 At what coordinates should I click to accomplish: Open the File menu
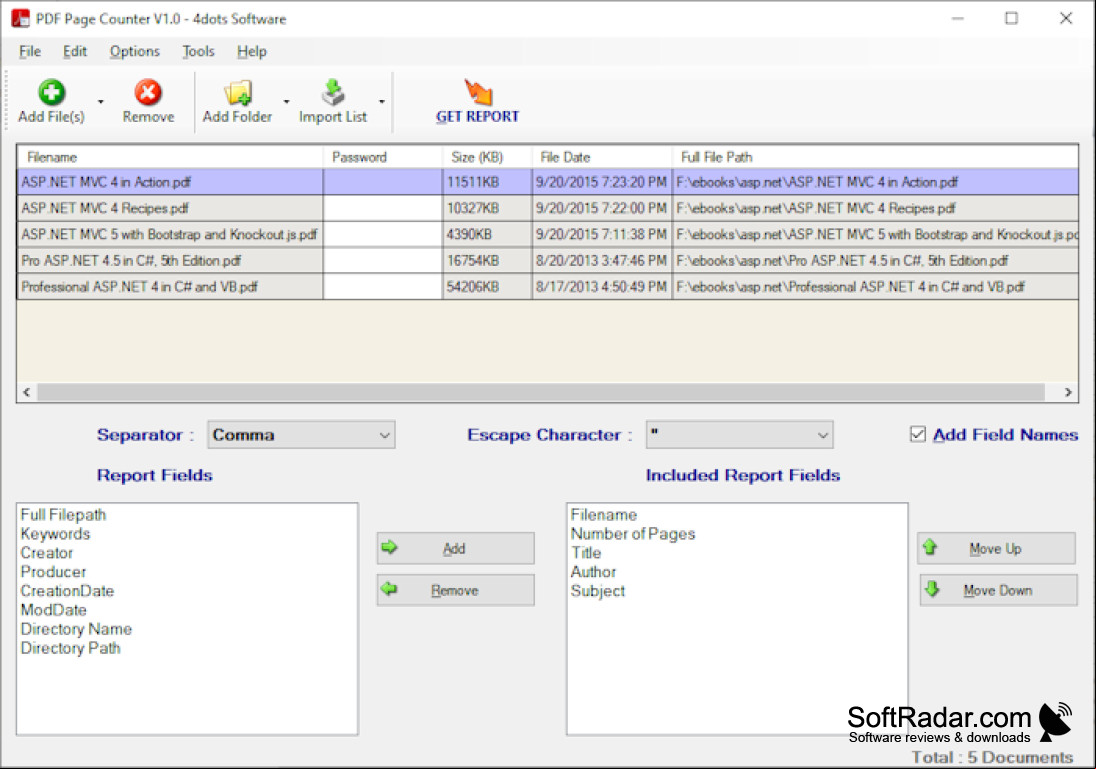pos(29,51)
